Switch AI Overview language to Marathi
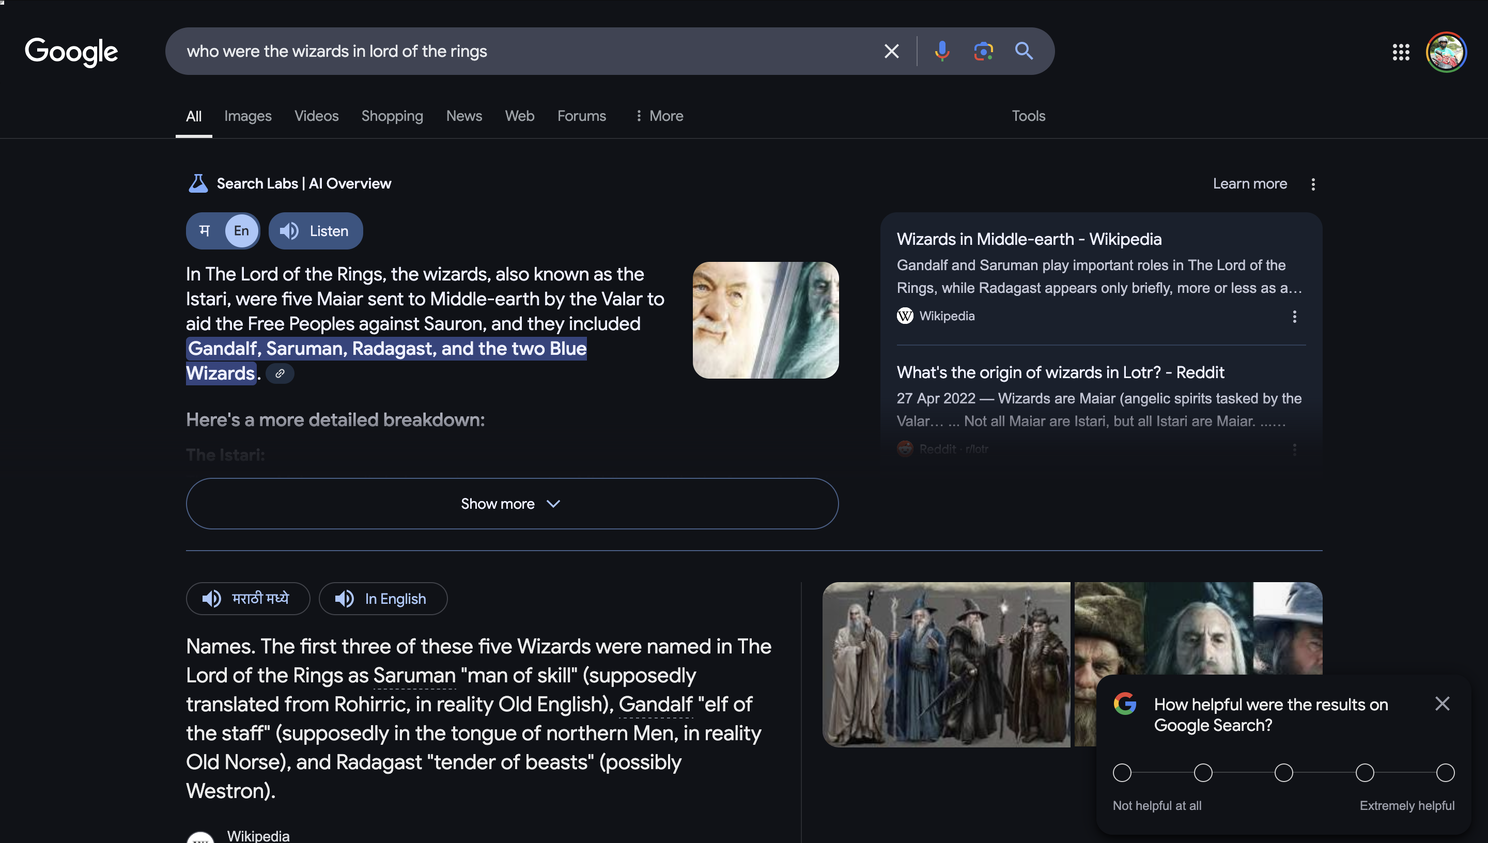Image resolution: width=1488 pixels, height=843 pixels. 205,231
